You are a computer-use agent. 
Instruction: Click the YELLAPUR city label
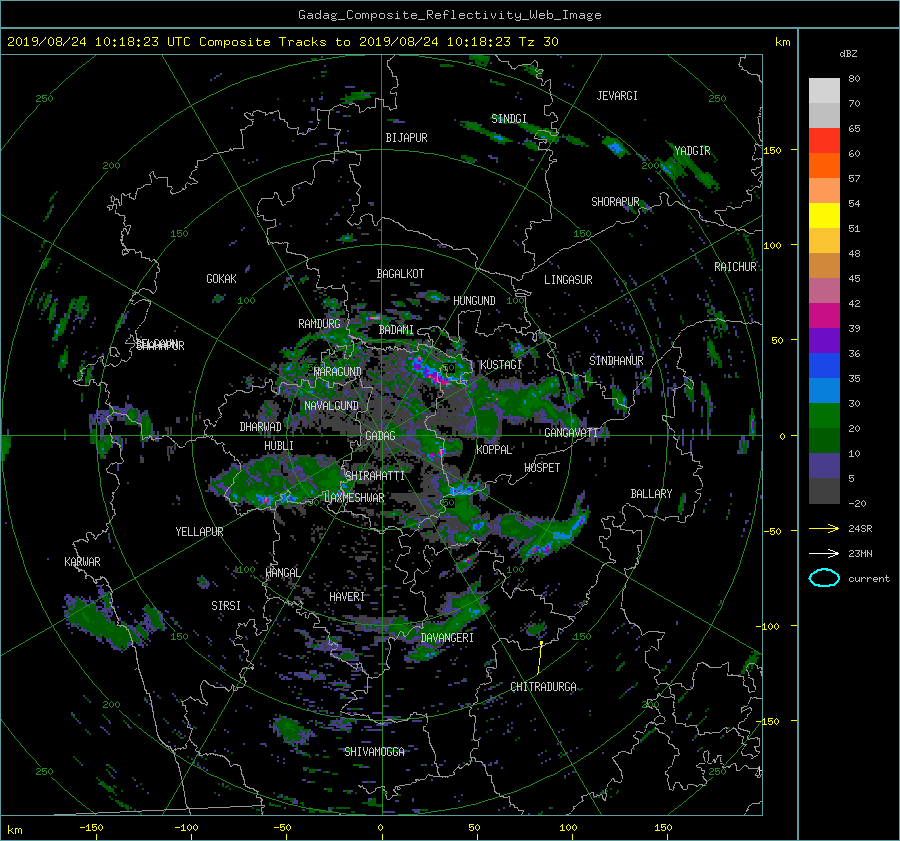coord(199,532)
